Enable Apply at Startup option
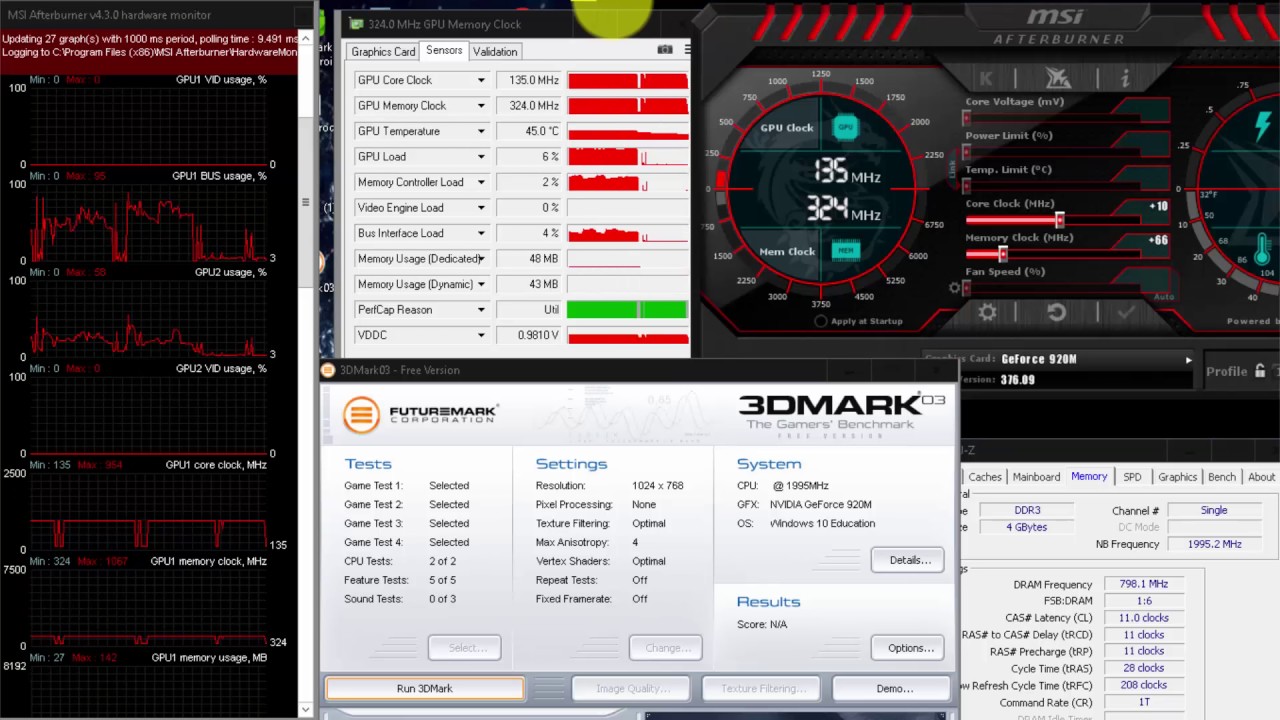The height and width of the screenshot is (720, 1280). (x=821, y=321)
